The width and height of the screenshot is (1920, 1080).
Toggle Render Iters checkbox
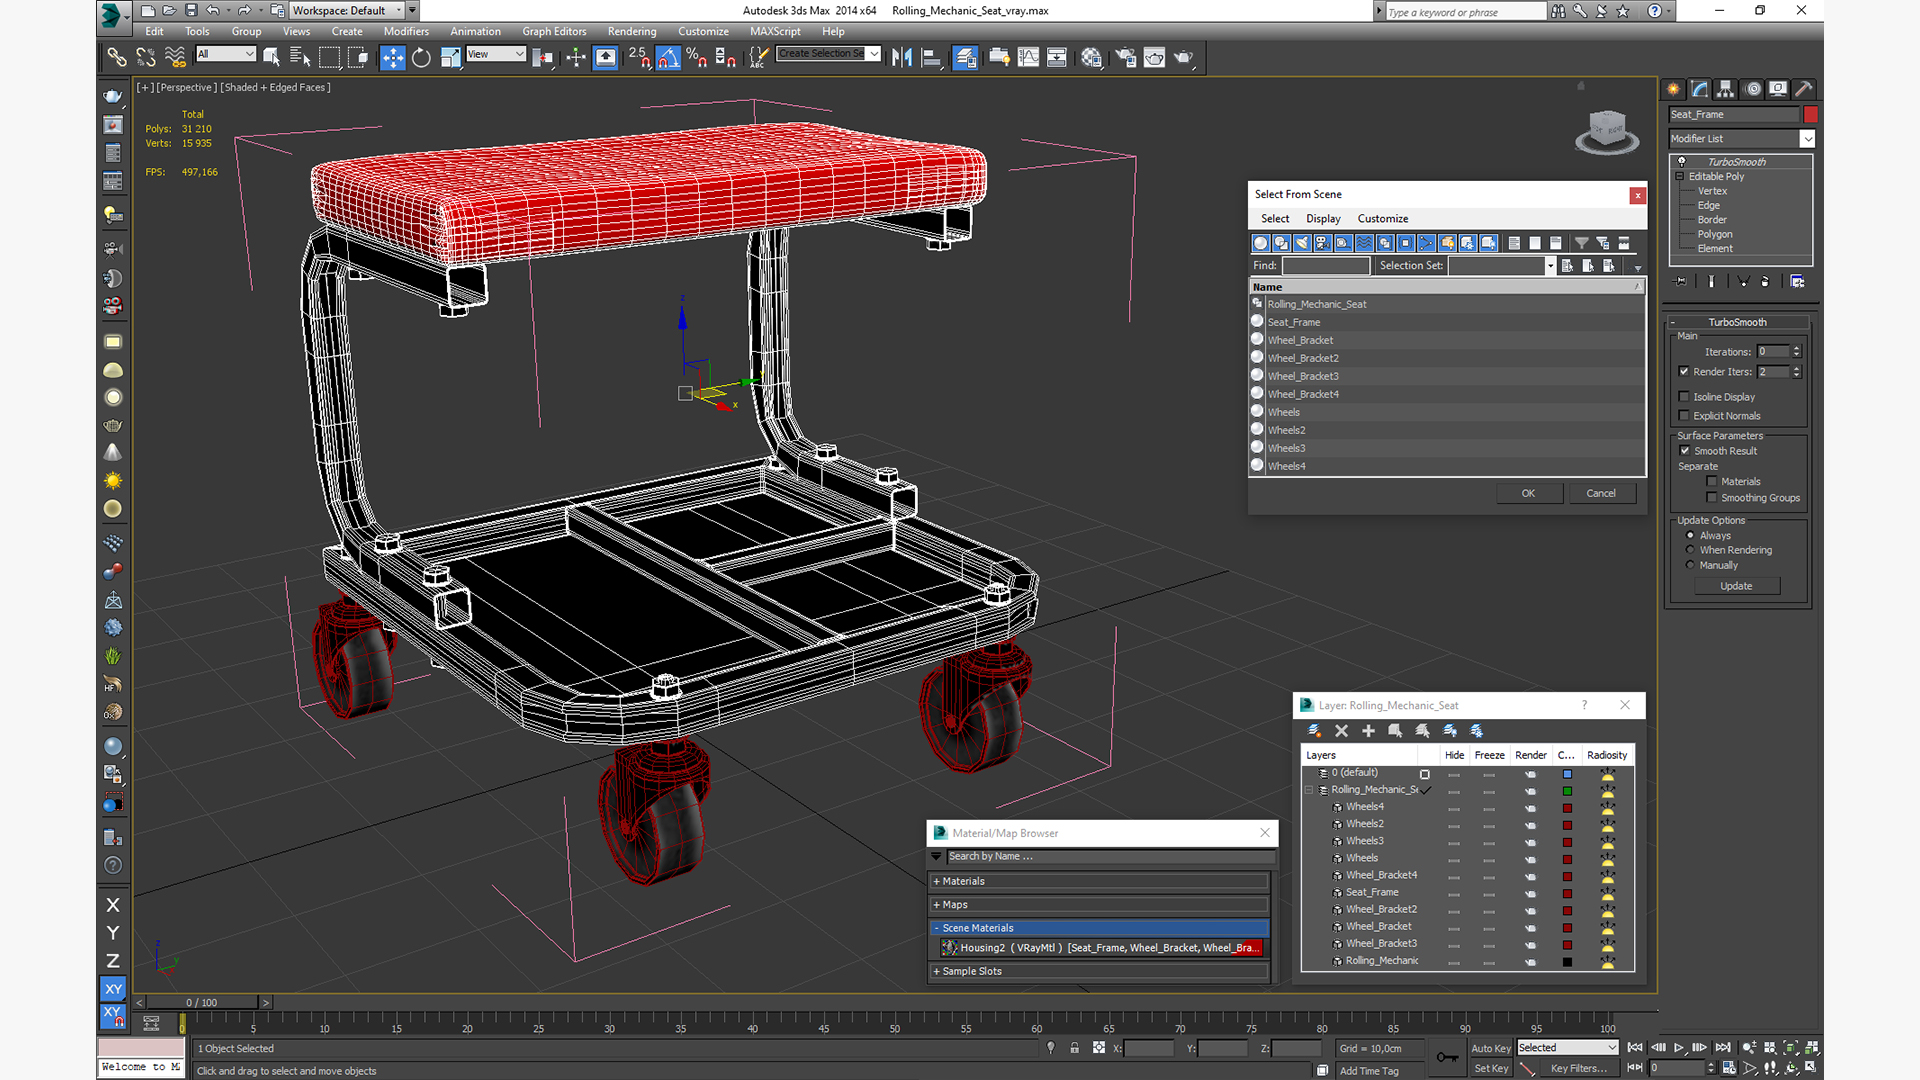tap(1684, 372)
